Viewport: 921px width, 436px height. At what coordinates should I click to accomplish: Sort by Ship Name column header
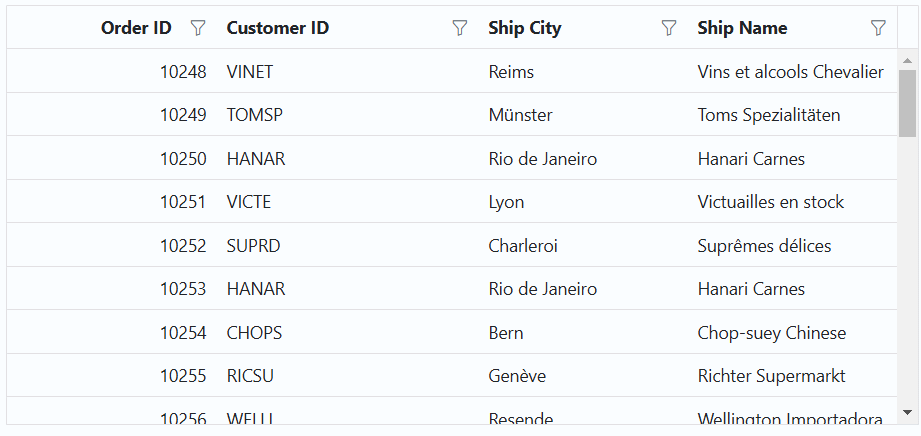pos(742,28)
